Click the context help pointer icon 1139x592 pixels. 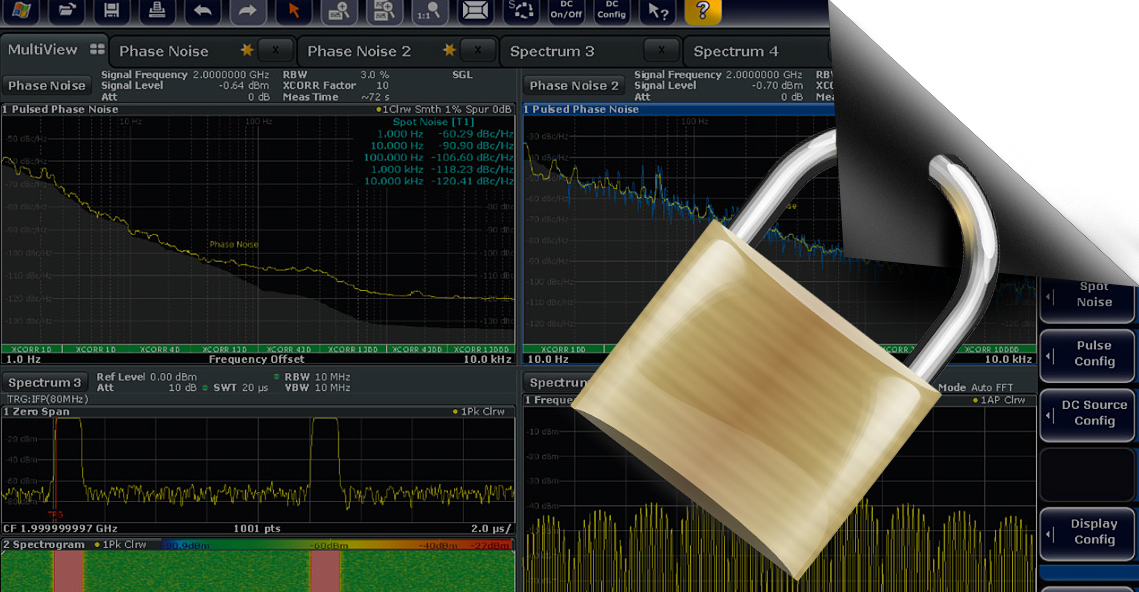tap(657, 11)
